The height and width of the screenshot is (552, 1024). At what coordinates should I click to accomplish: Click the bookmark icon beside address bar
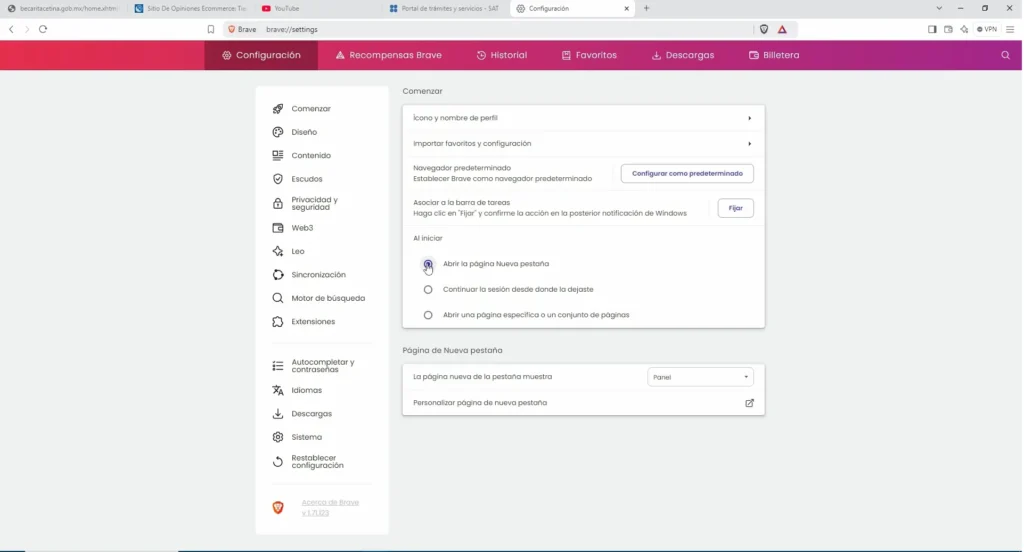pyautogui.click(x=211, y=29)
